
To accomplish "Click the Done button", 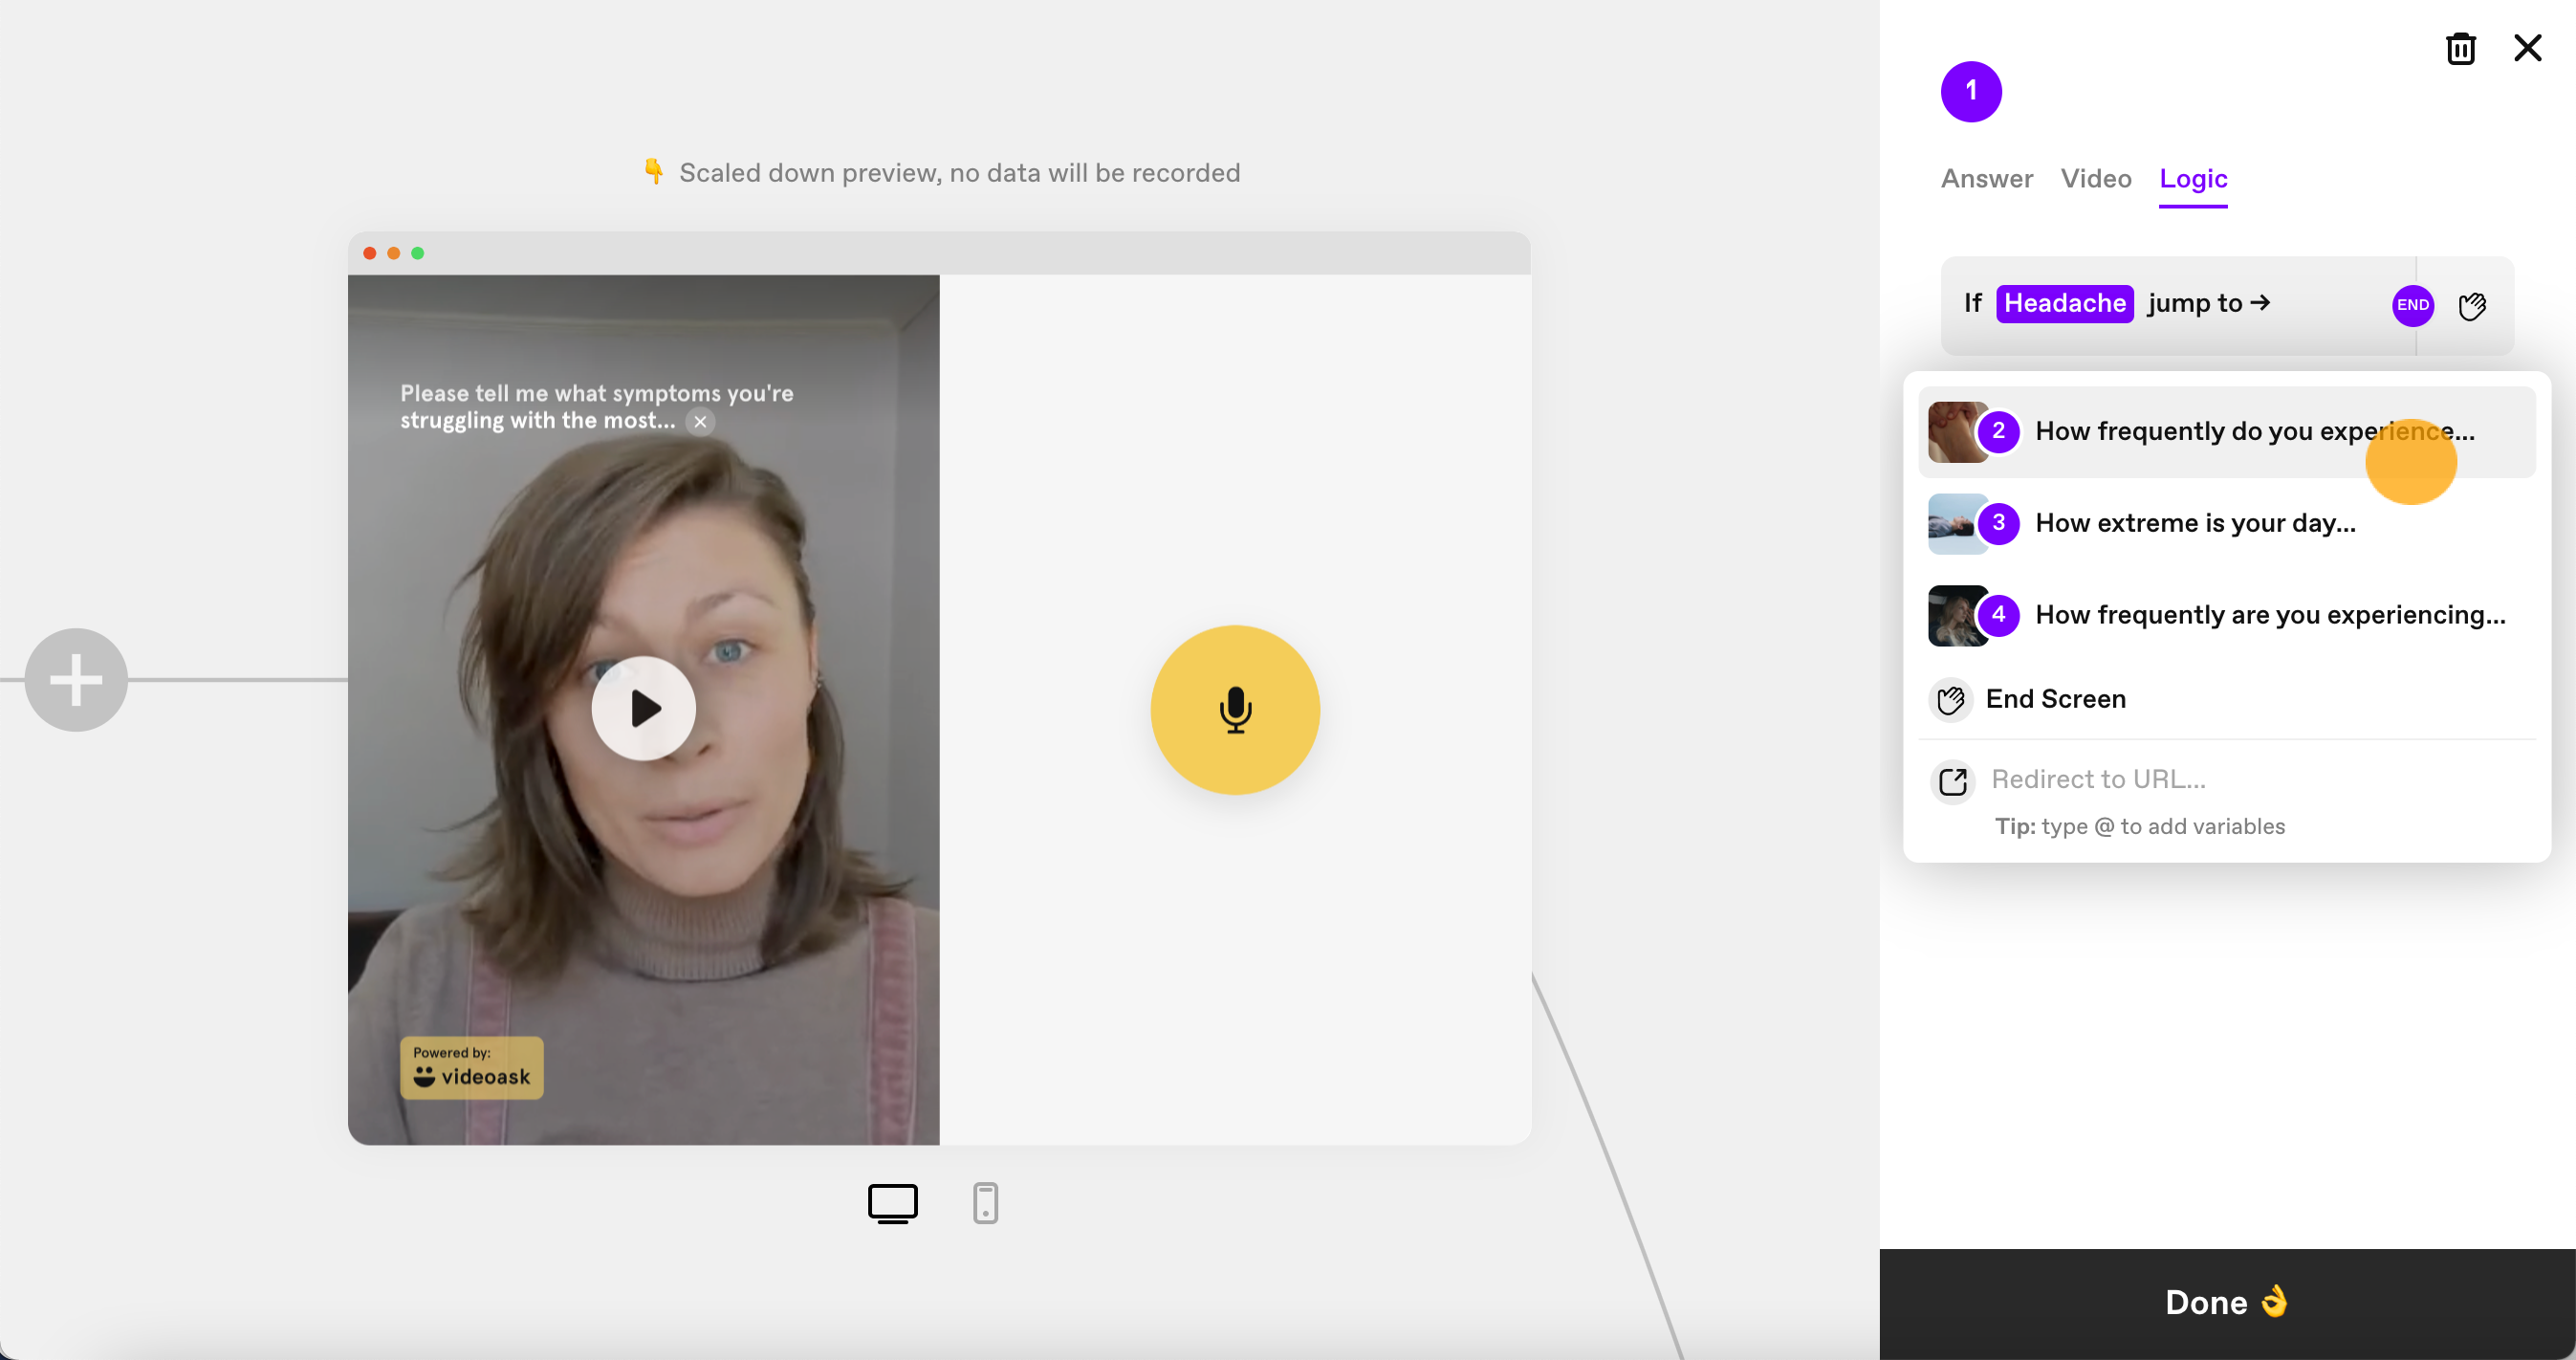I will (x=2226, y=1303).
